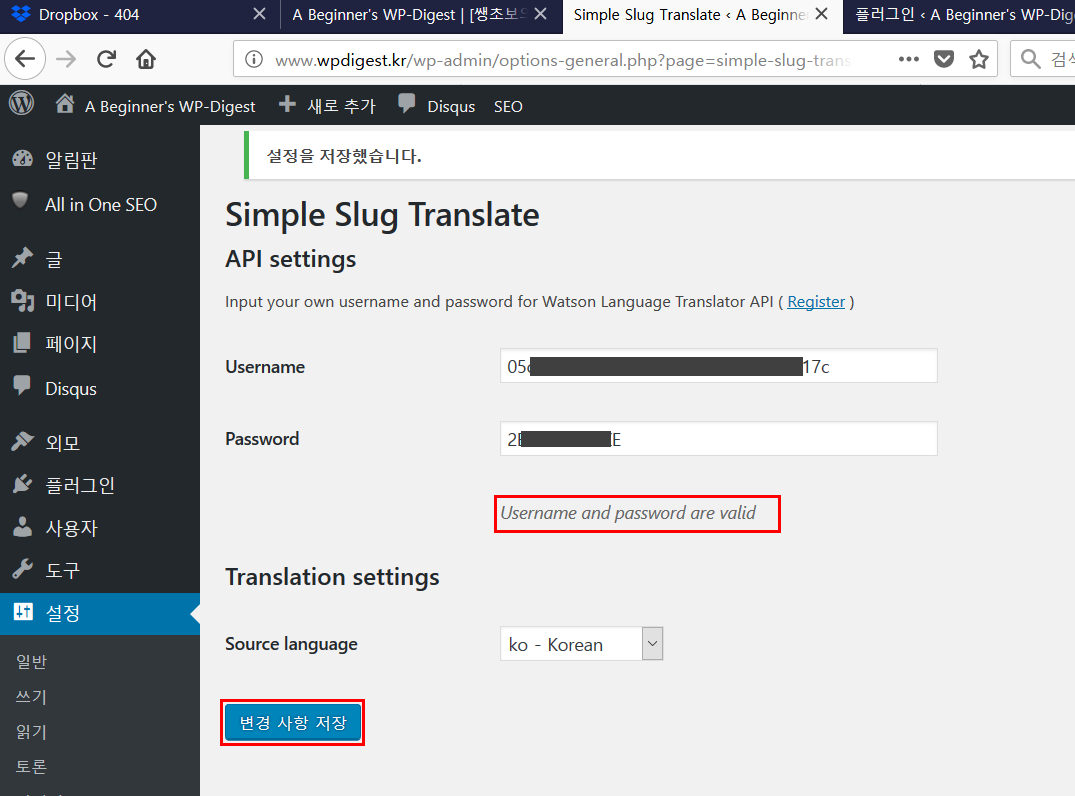
Task: Click the Disqus comment bubble icon in admin bar
Action: (407, 104)
